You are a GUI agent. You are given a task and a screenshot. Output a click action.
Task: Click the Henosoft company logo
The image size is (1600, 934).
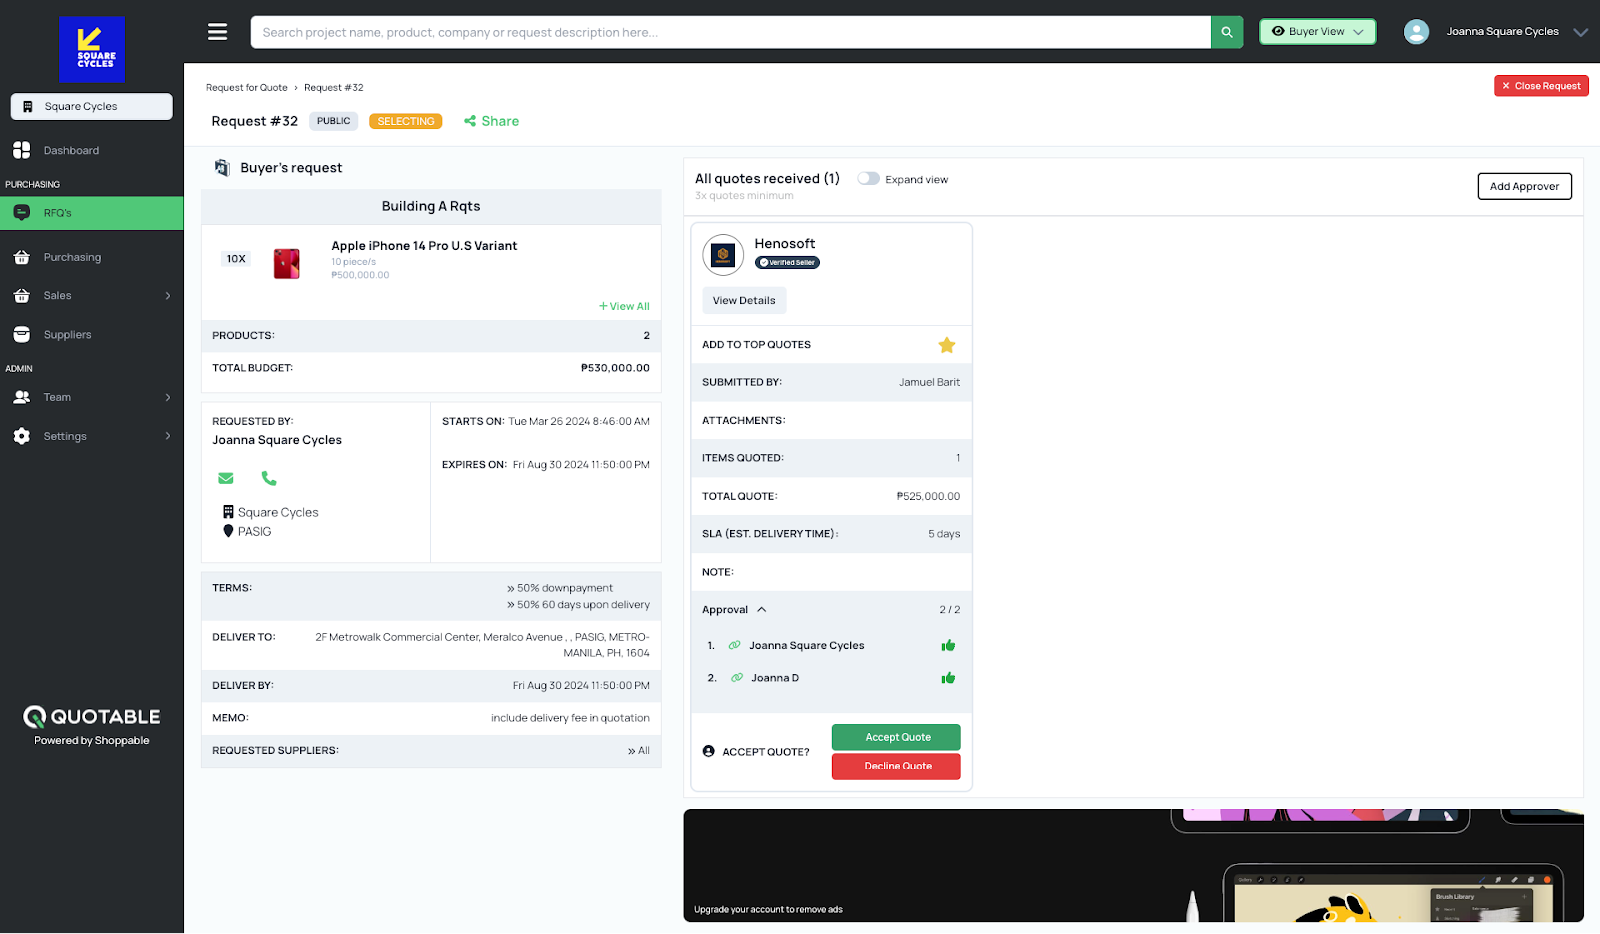tap(723, 255)
